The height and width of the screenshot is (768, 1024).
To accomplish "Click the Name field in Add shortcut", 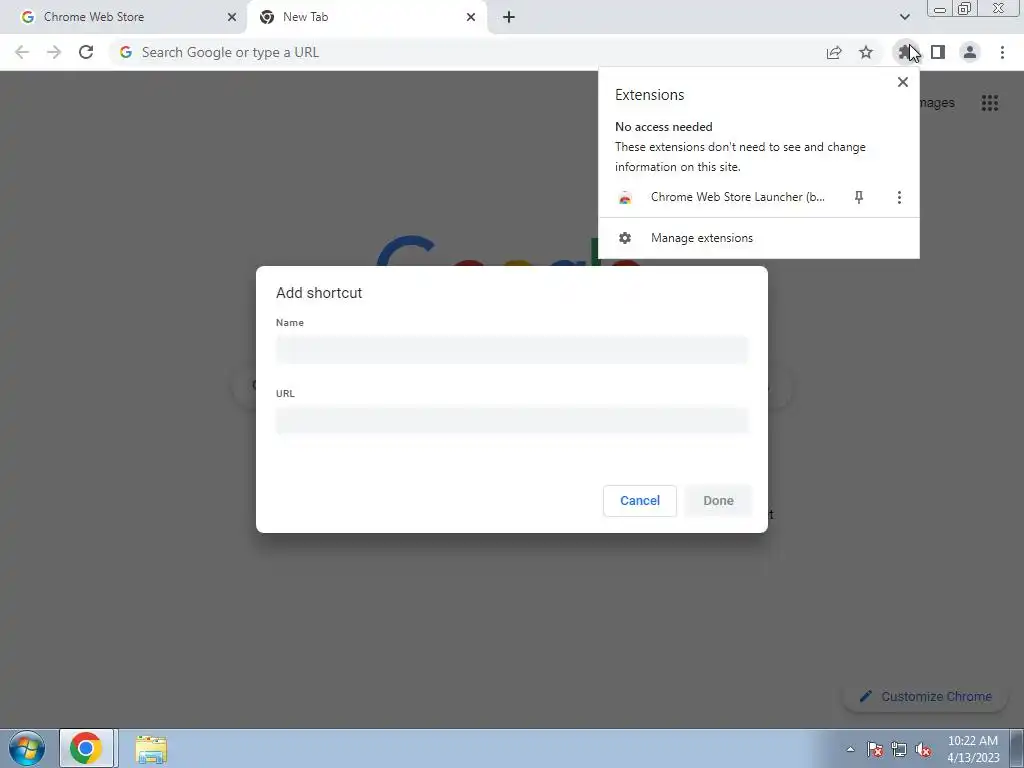I will click(511, 349).
